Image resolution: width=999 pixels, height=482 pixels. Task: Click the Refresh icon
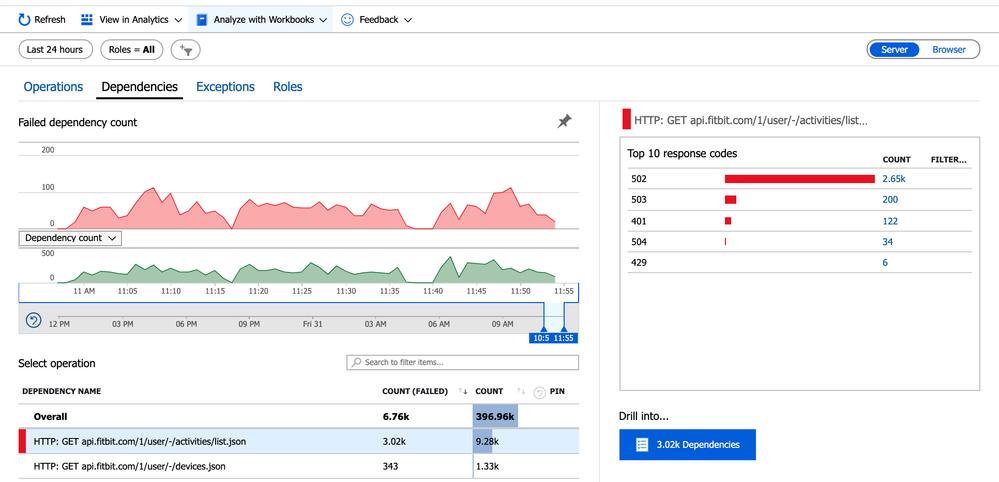point(25,20)
